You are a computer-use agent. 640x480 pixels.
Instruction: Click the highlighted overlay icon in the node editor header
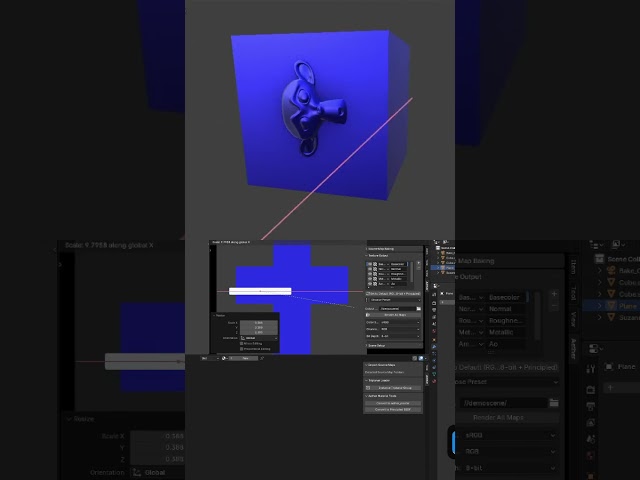[421, 358]
